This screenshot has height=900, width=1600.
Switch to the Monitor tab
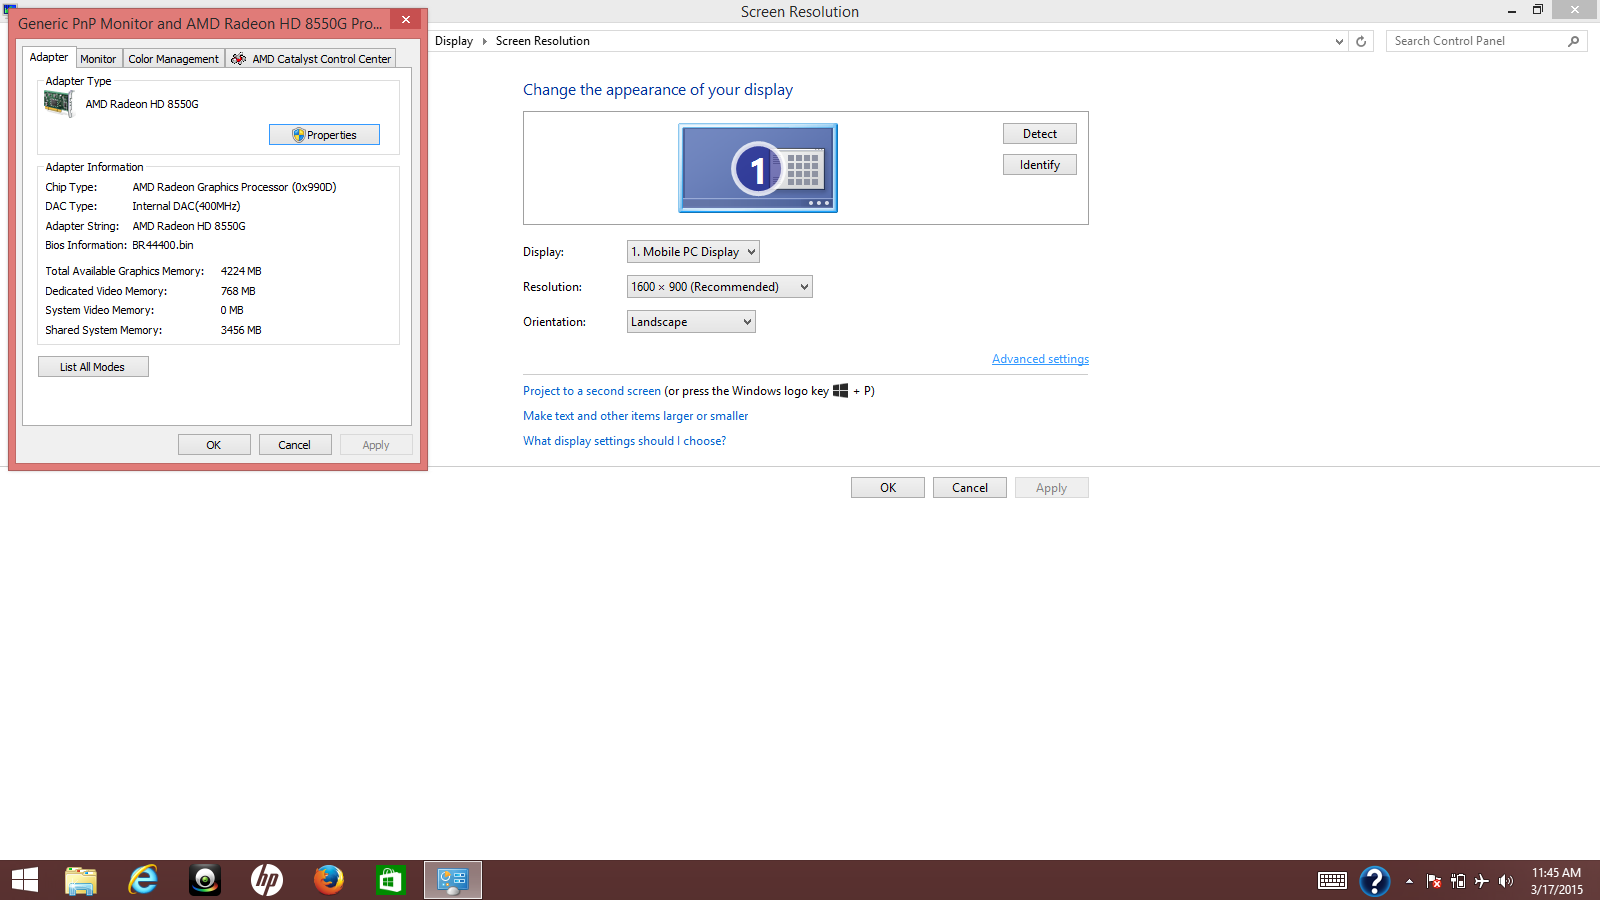click(x=97, y=58)
